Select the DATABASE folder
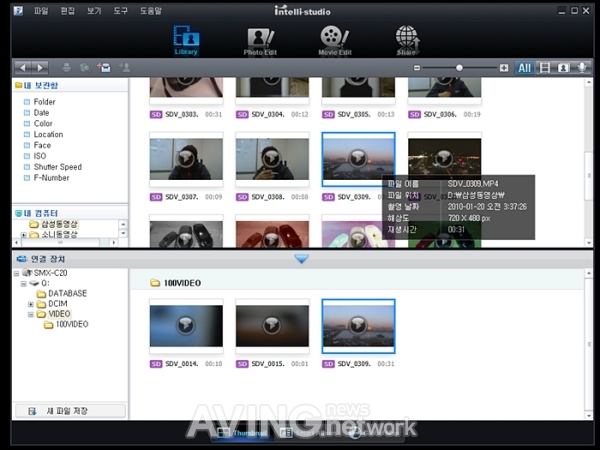 coord(67,293)
